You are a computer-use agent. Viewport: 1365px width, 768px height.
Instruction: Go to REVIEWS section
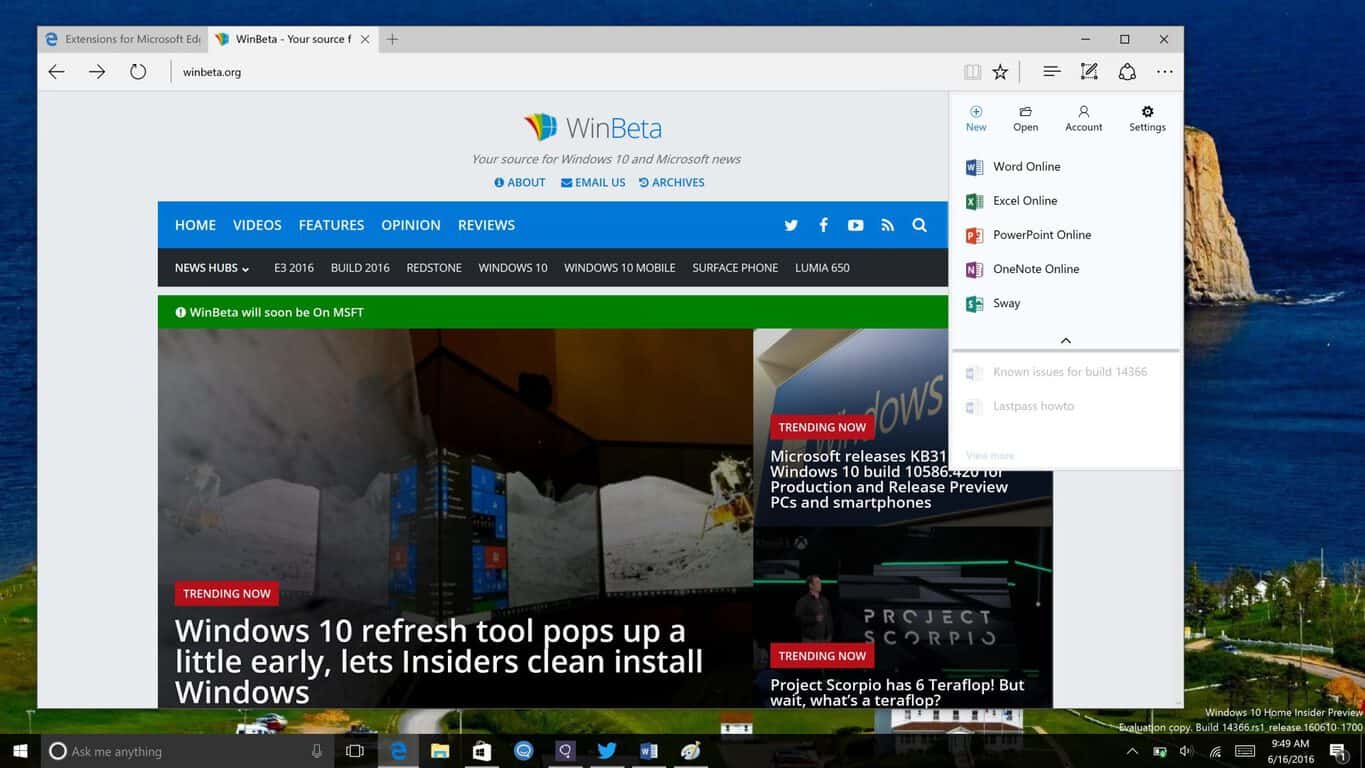(486, 225)
